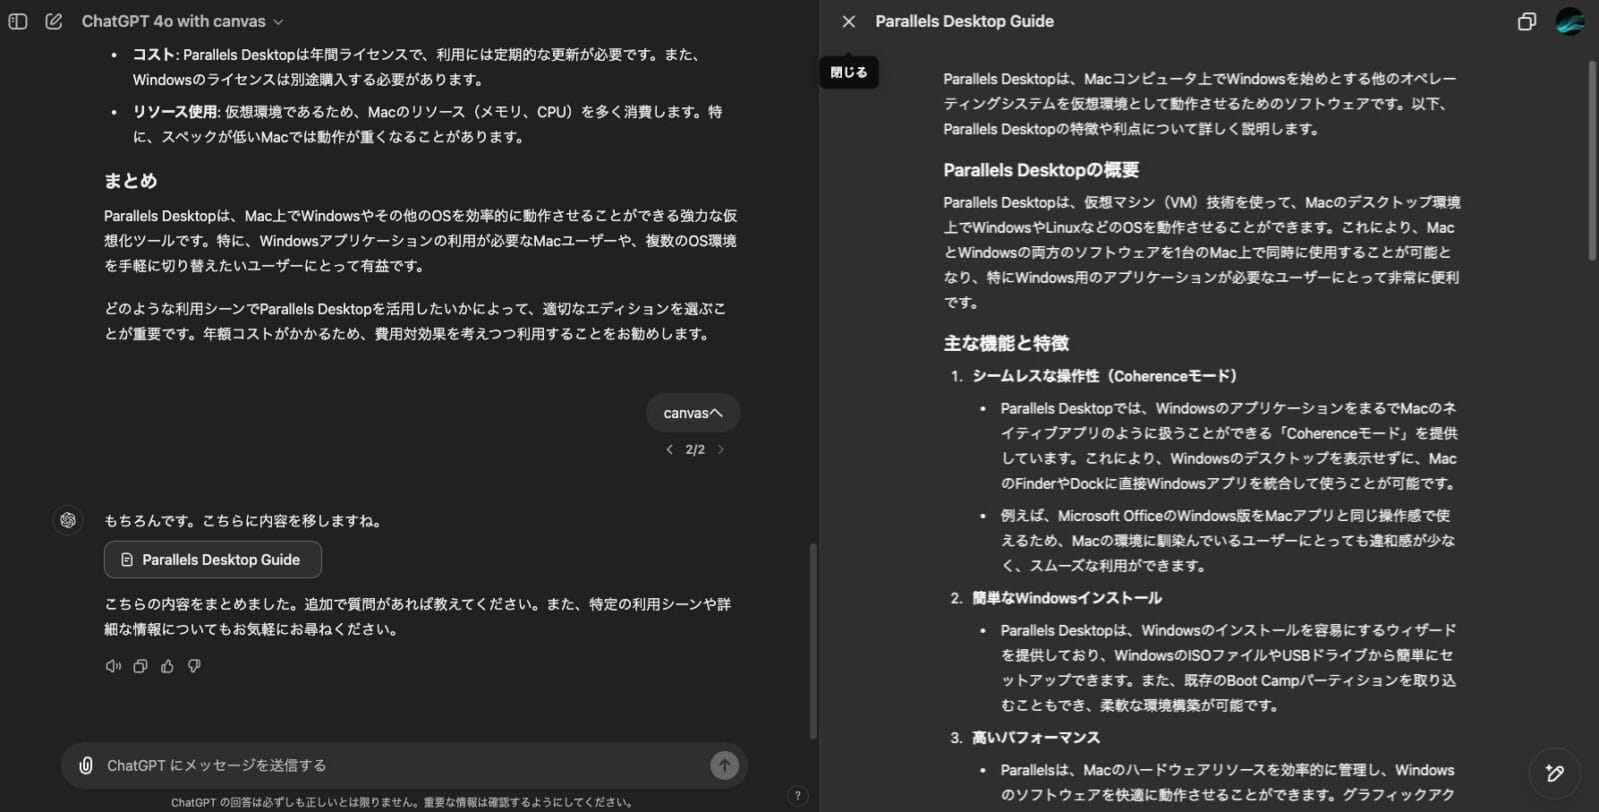Open the floating canvas edit pencil button
1599x812 pixels.
(1554, 772)
